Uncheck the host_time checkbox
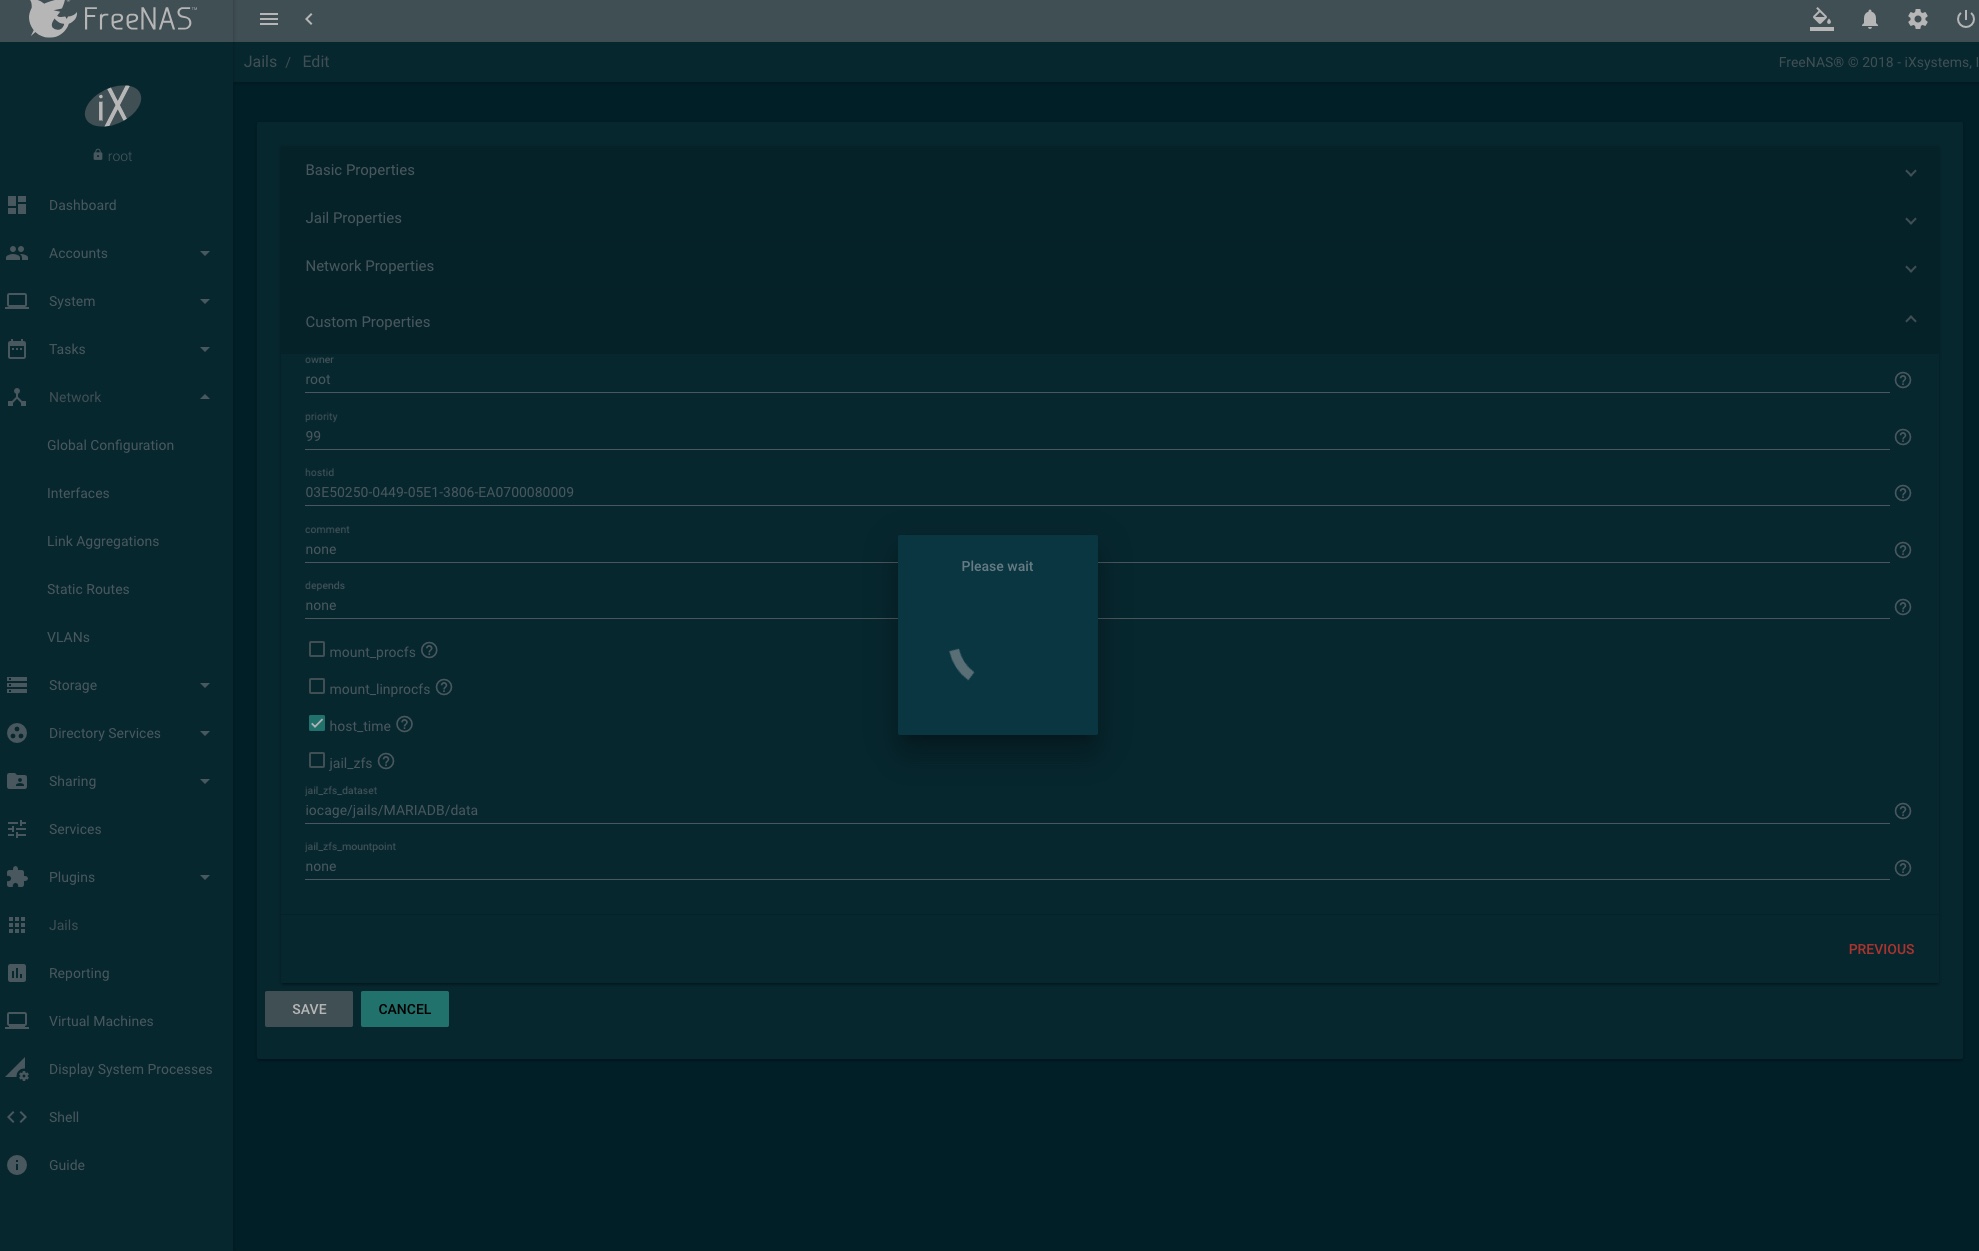This screenshot has height=1251, width=1979. (317, 723)
